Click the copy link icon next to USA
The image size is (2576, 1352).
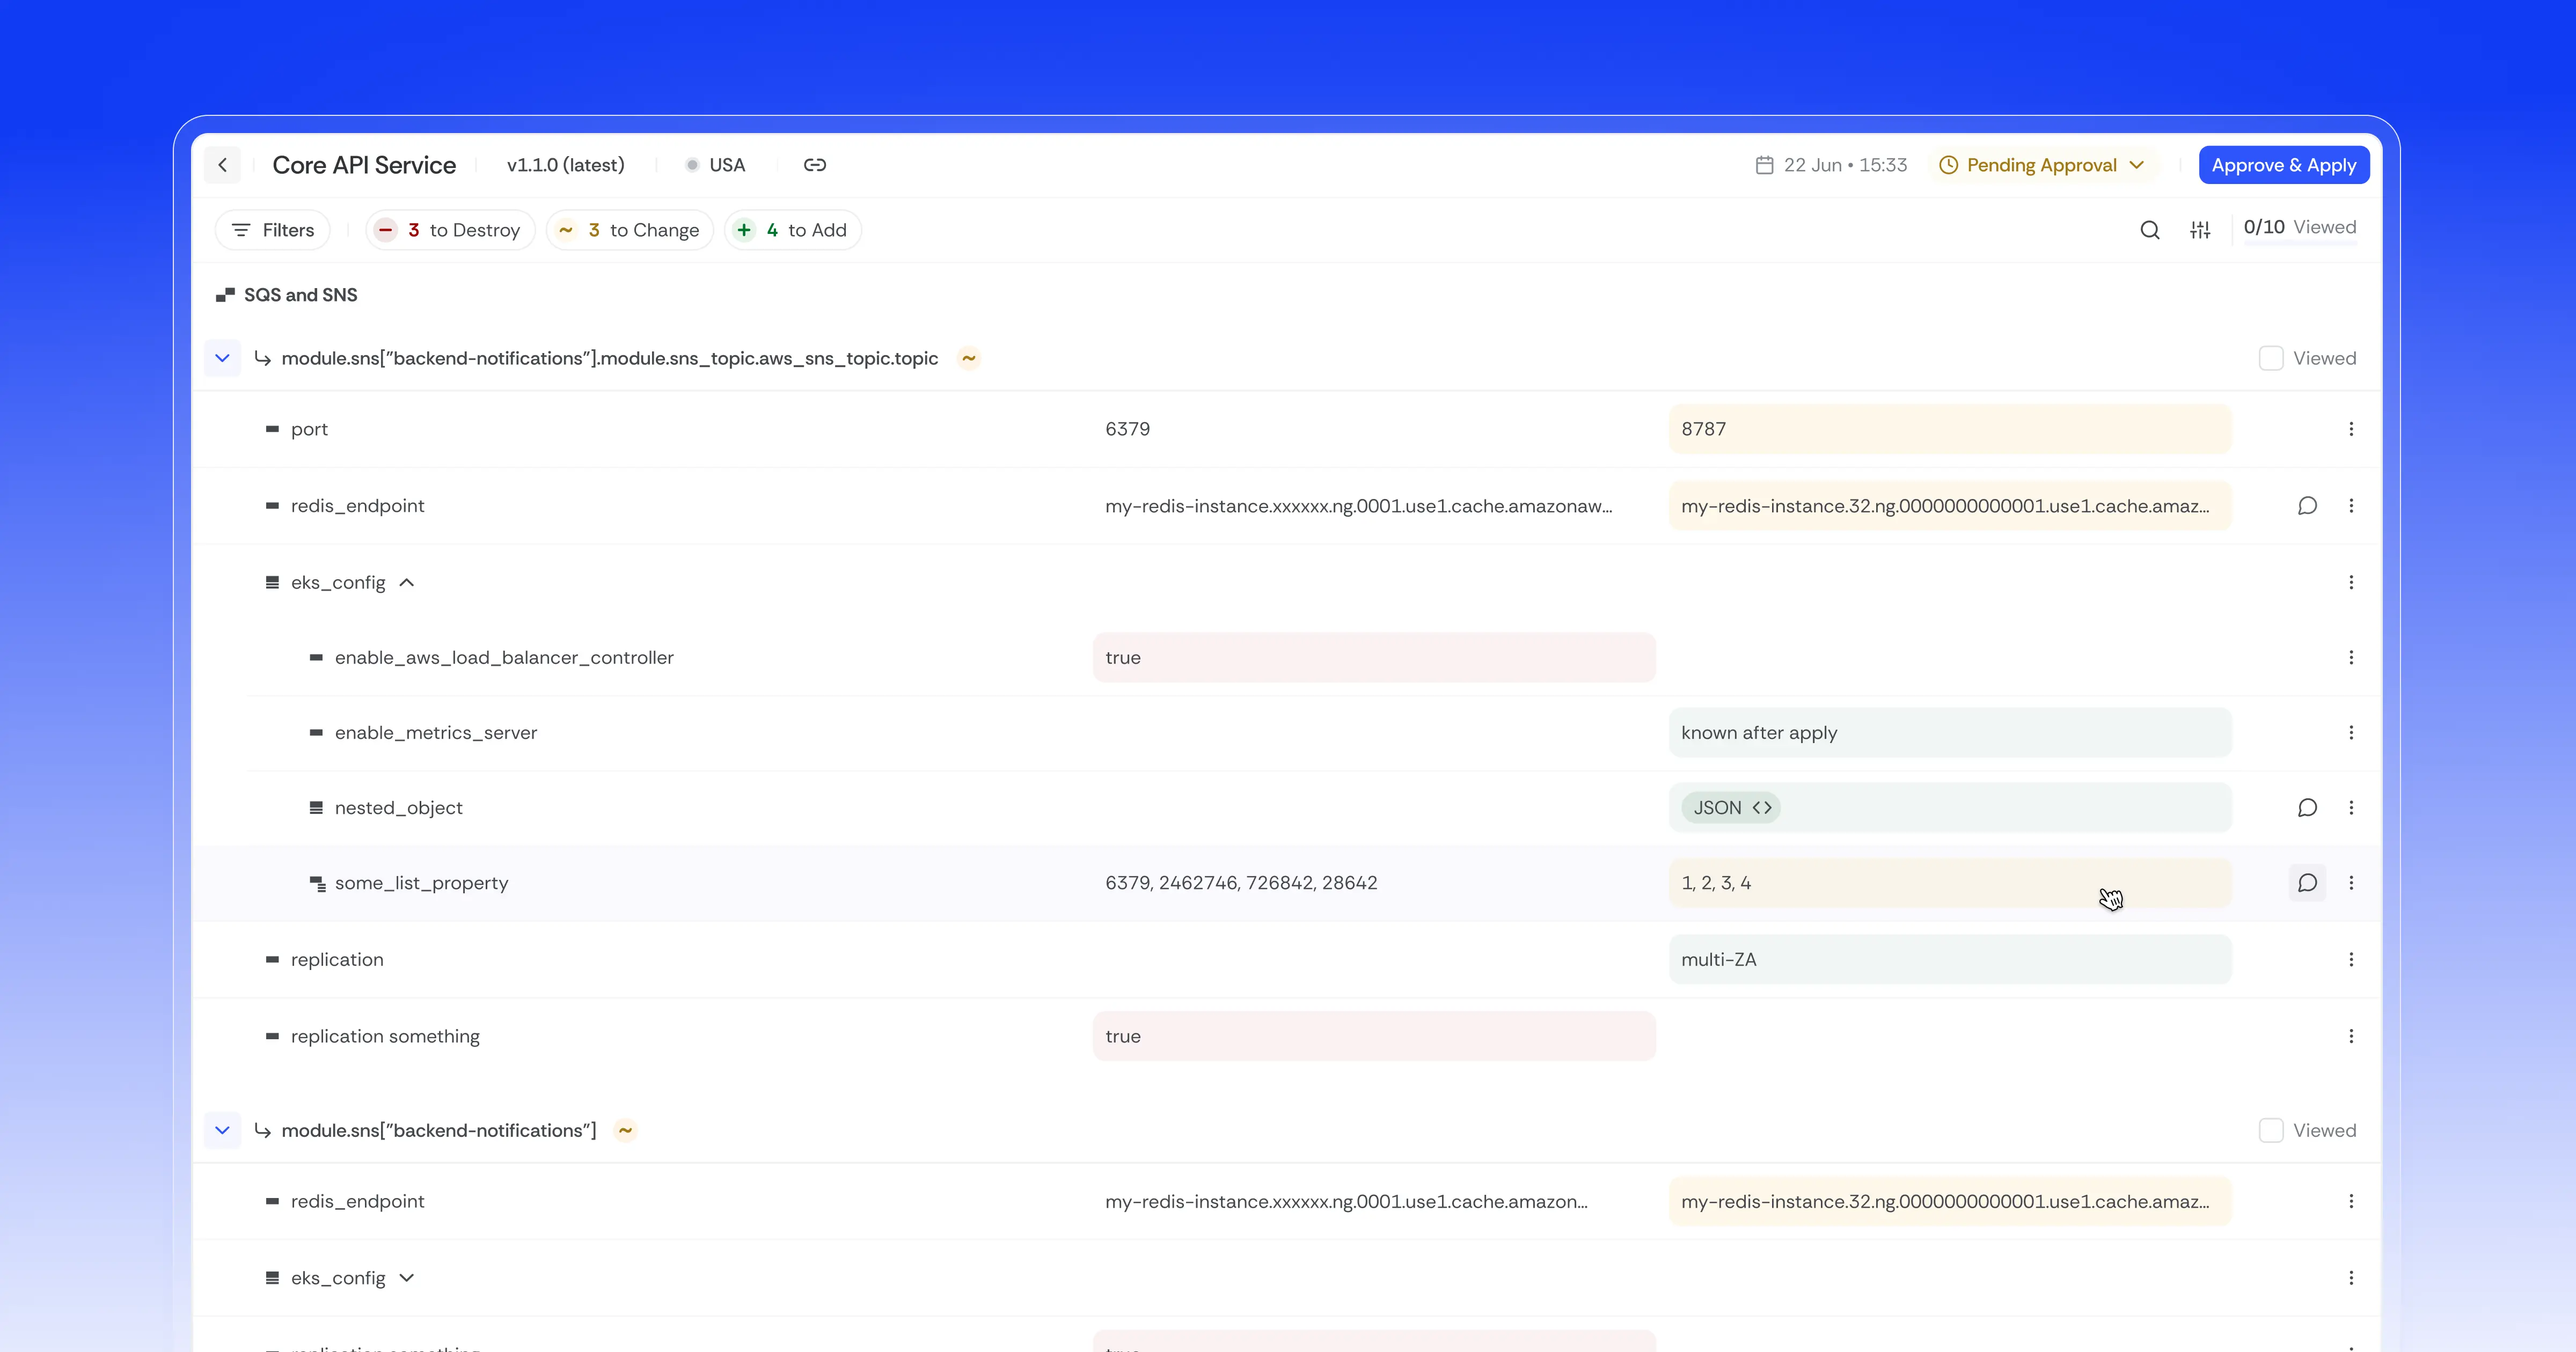tap(814, 165)
